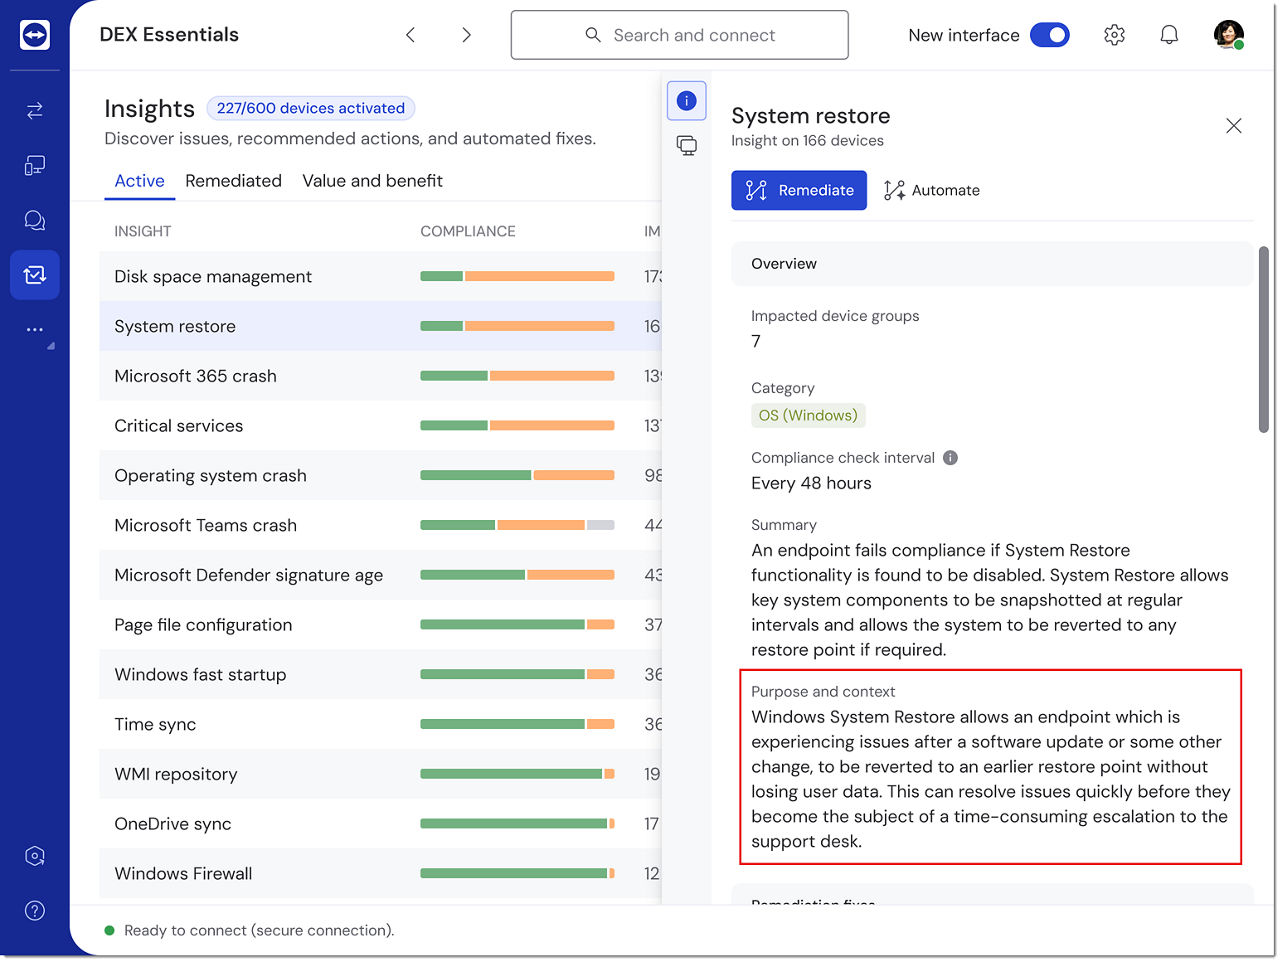Screen dimensions: 1280x962
Task: Expand the three-dot more menu in sidebar
Action: tap(35, 329)
